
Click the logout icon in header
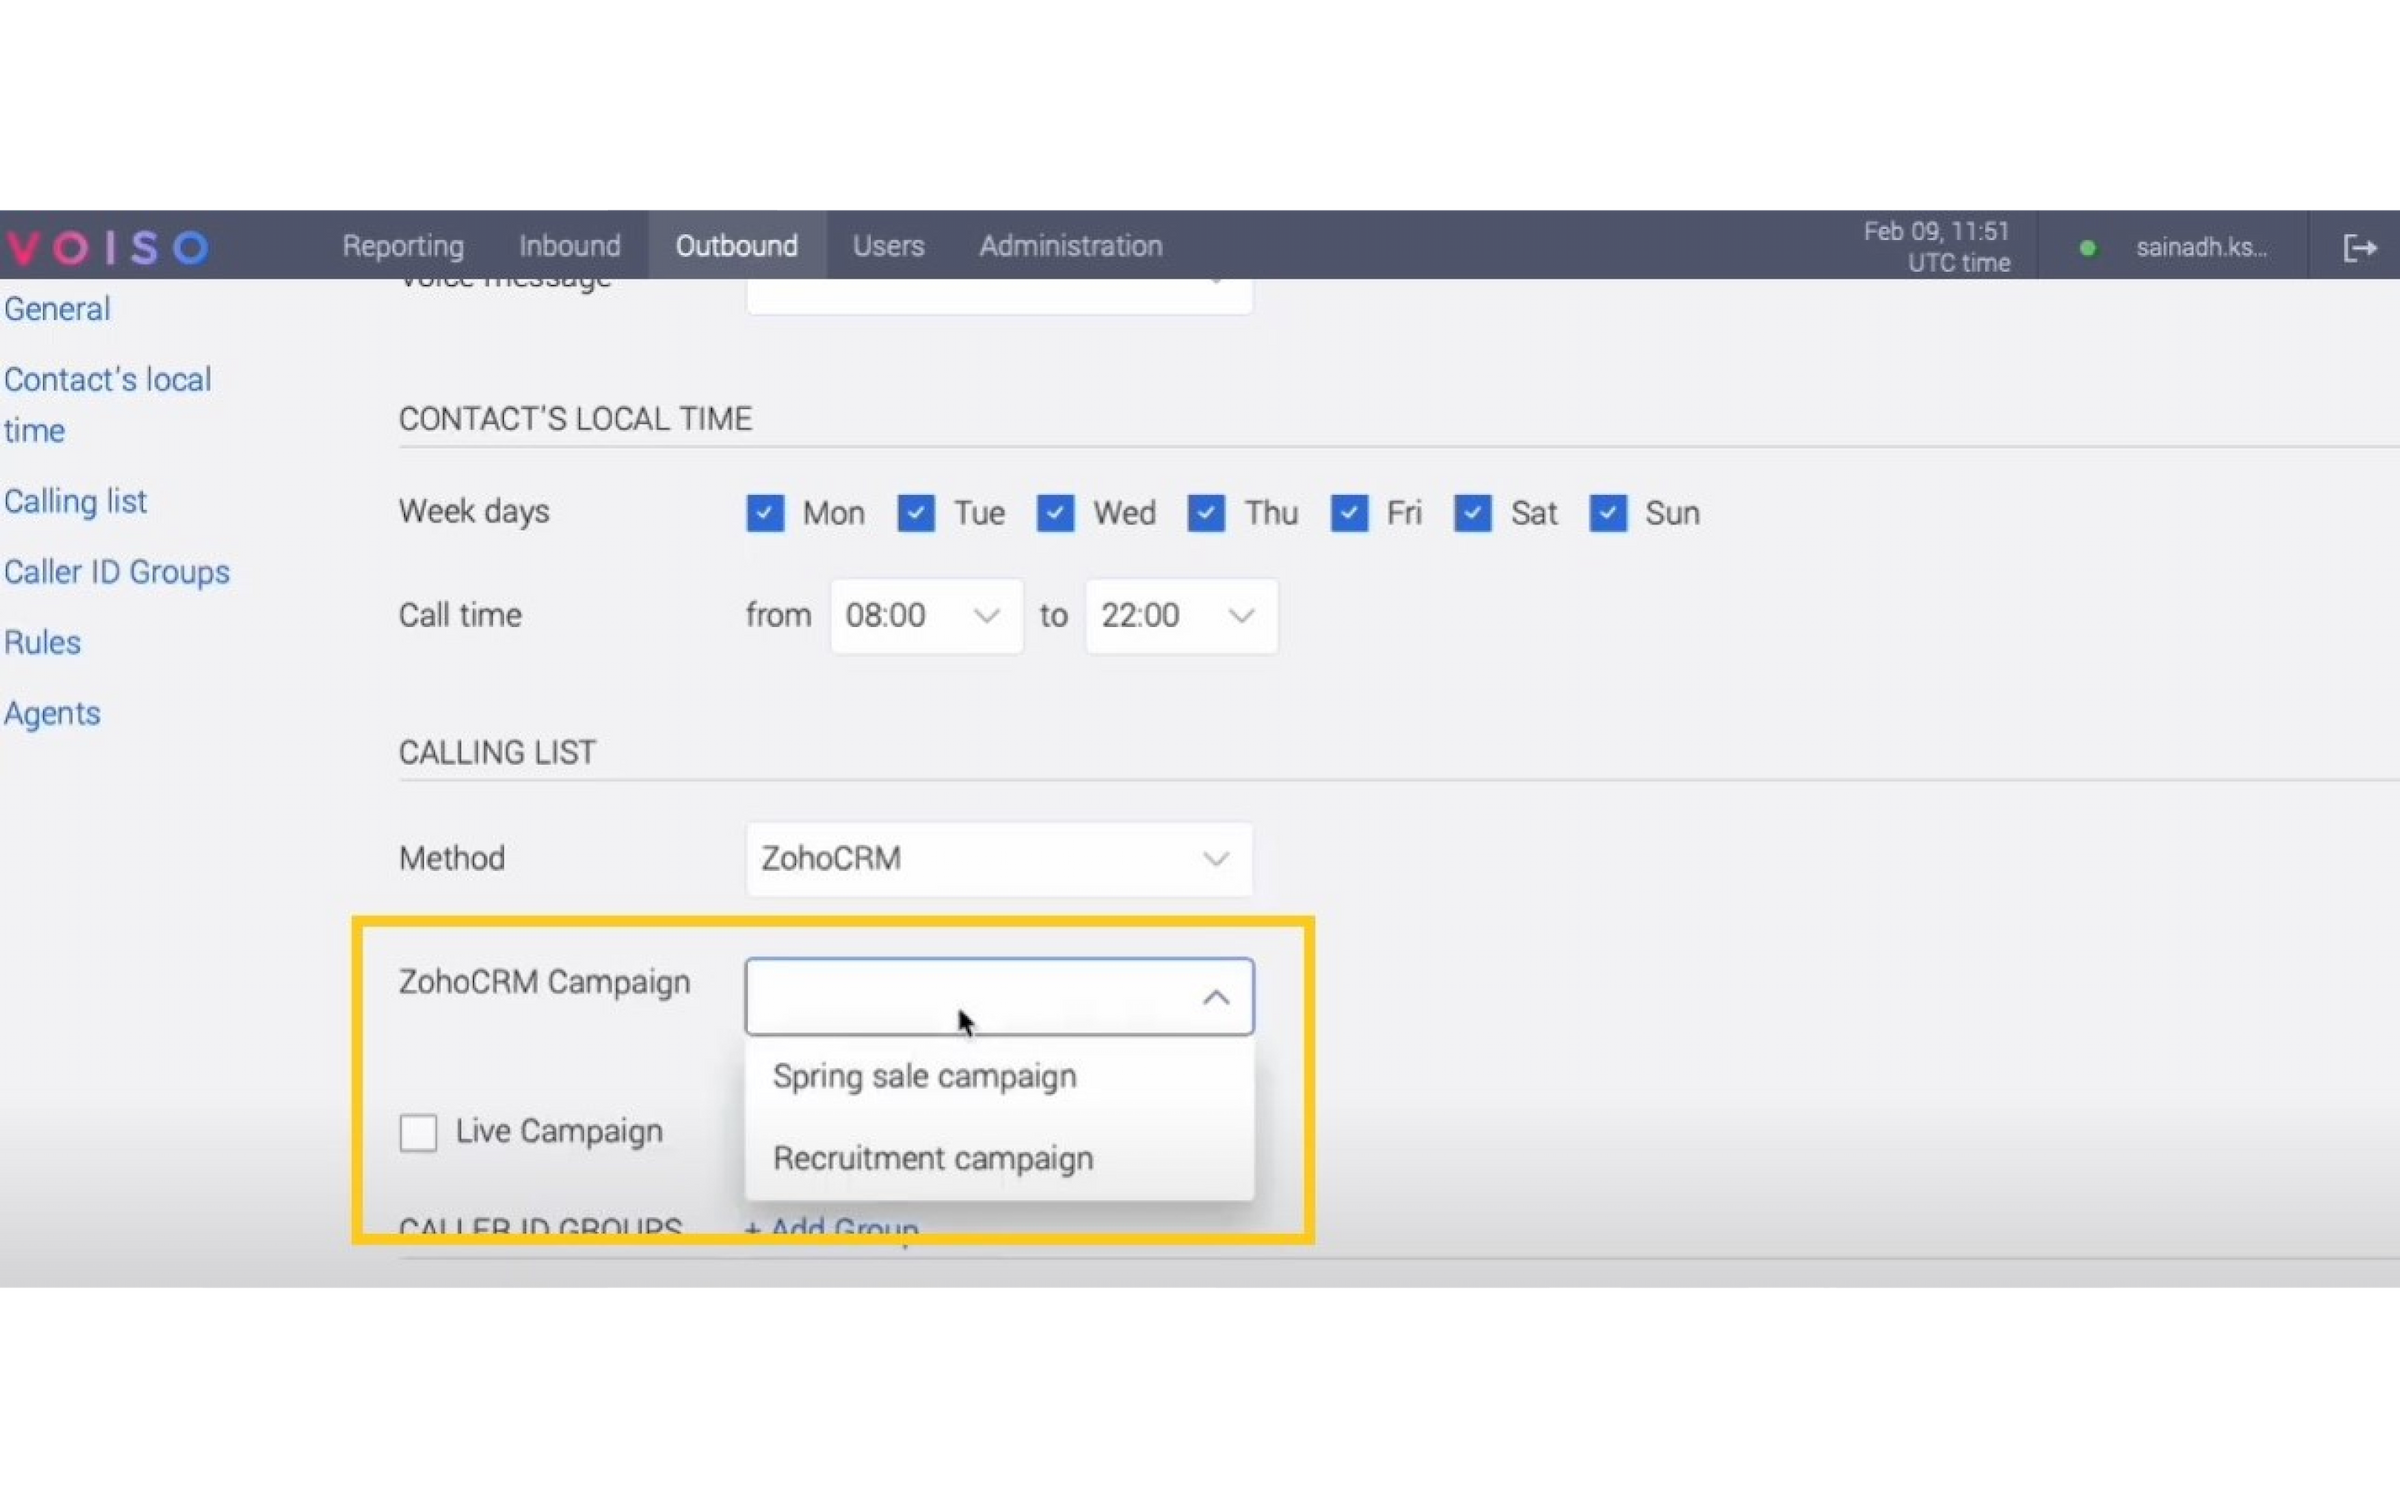pyautogui.click(x=2359, y=247)
